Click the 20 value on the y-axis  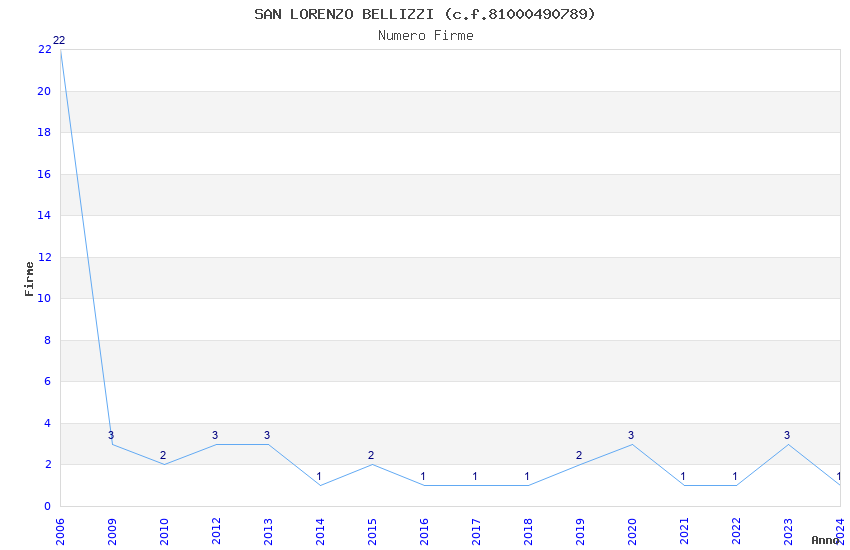[x=44, y=91]
